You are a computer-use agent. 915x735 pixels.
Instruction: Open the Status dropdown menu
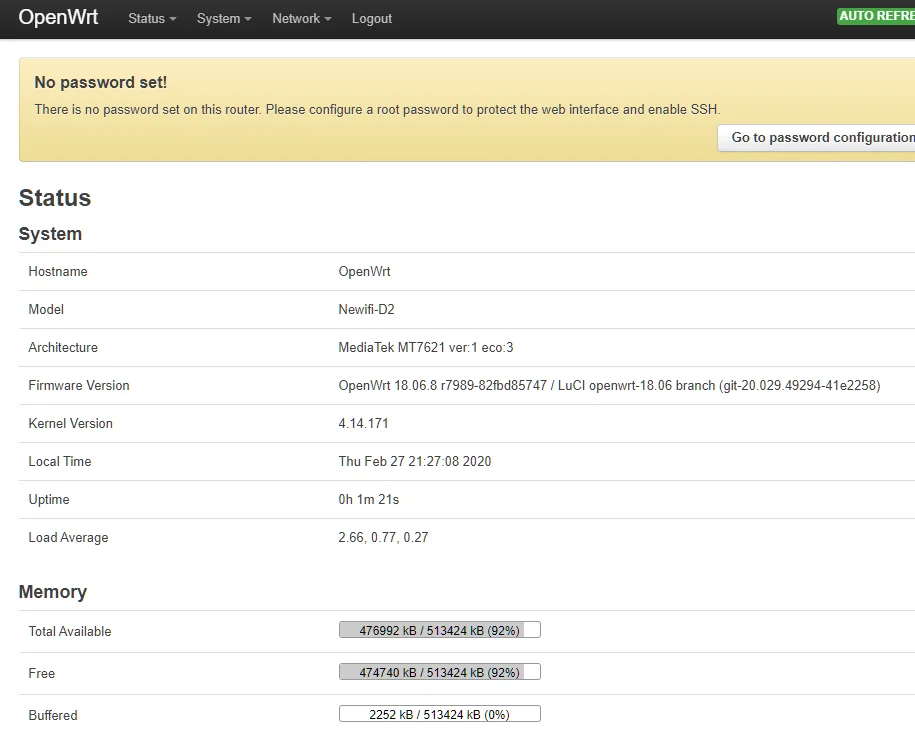(150, 18)
